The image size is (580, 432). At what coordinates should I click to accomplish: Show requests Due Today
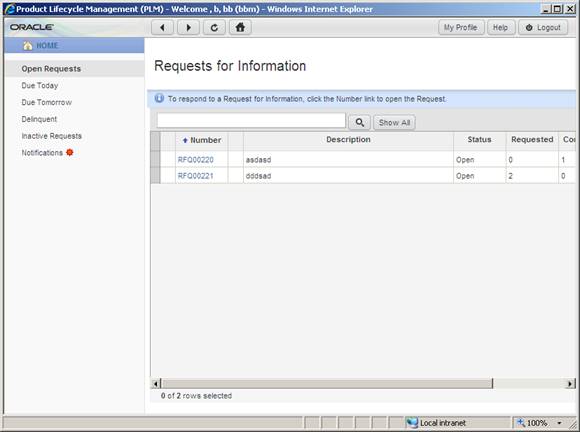coord(40,85)
